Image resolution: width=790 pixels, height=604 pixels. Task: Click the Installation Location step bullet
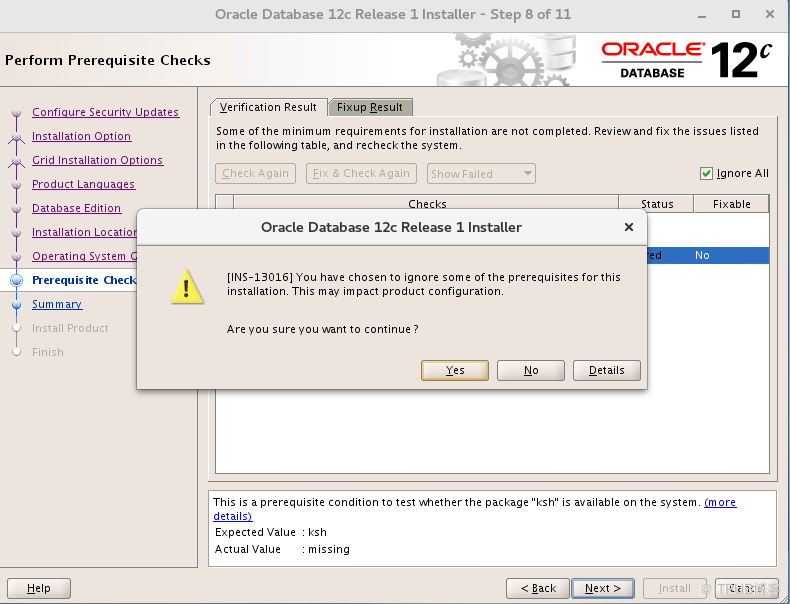tap(17, 233)
